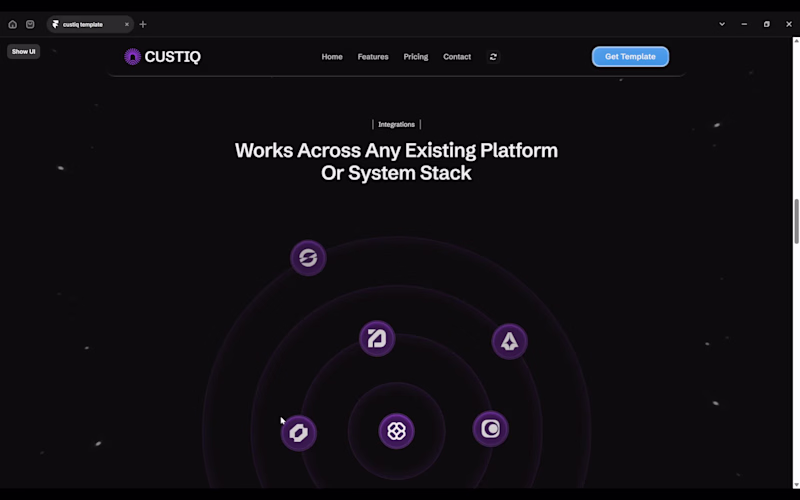Image resolution: width=800 pixels, height=500 pixels.
Task: Select the custiq template browser tab
Action: (90, 24)
